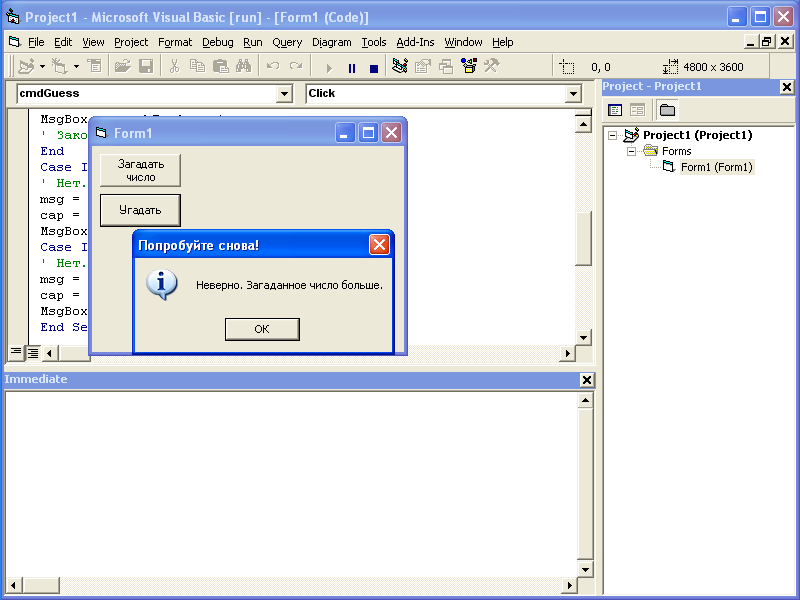This screenshot has width=800, height=600.
Task: Click the Add Standard EXE Project icon
Action: (x=27, y=66)
